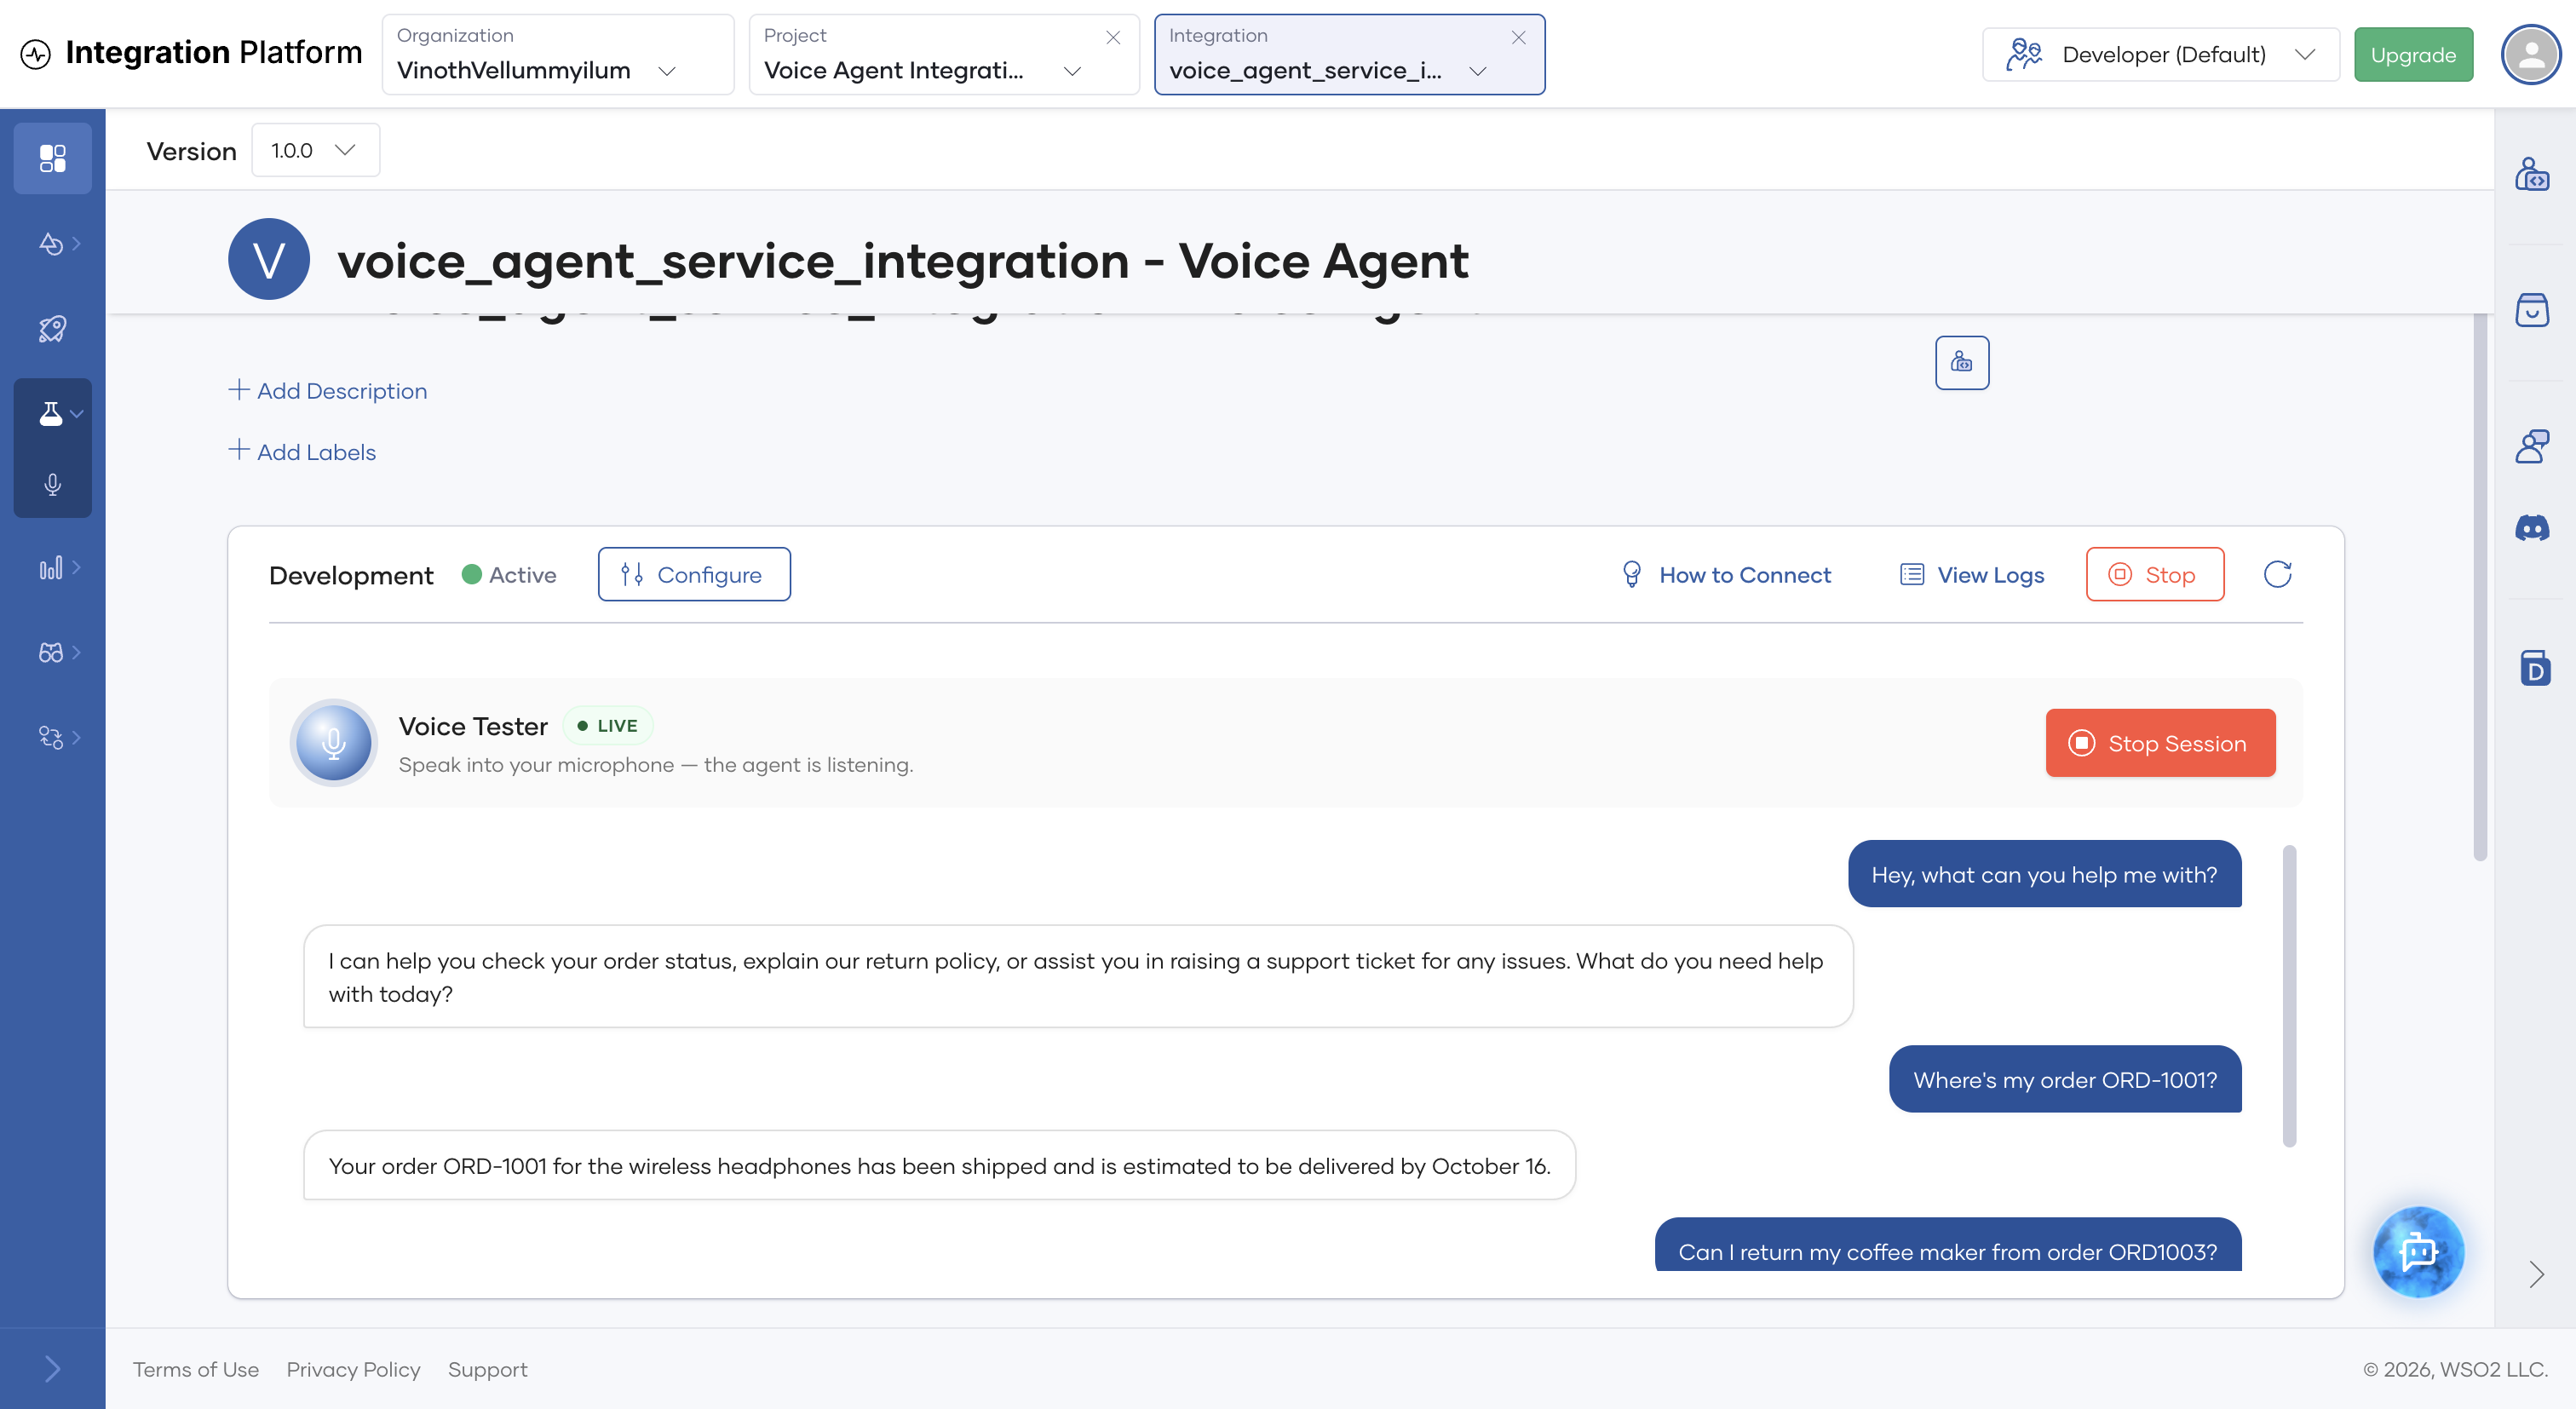Click the green Upgrade button
Viewport: 2576px width, 1409px height.
coord(2413,54)
